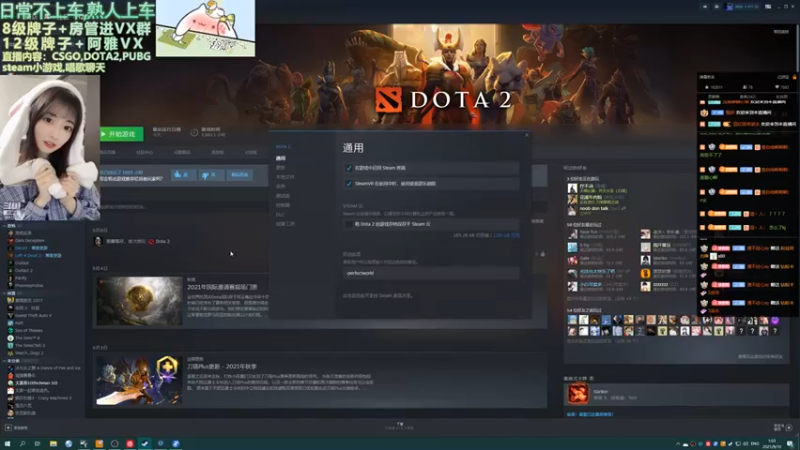The image size is (800, 450).
Task: Click the ENG input language indicator
Action: 755,444
